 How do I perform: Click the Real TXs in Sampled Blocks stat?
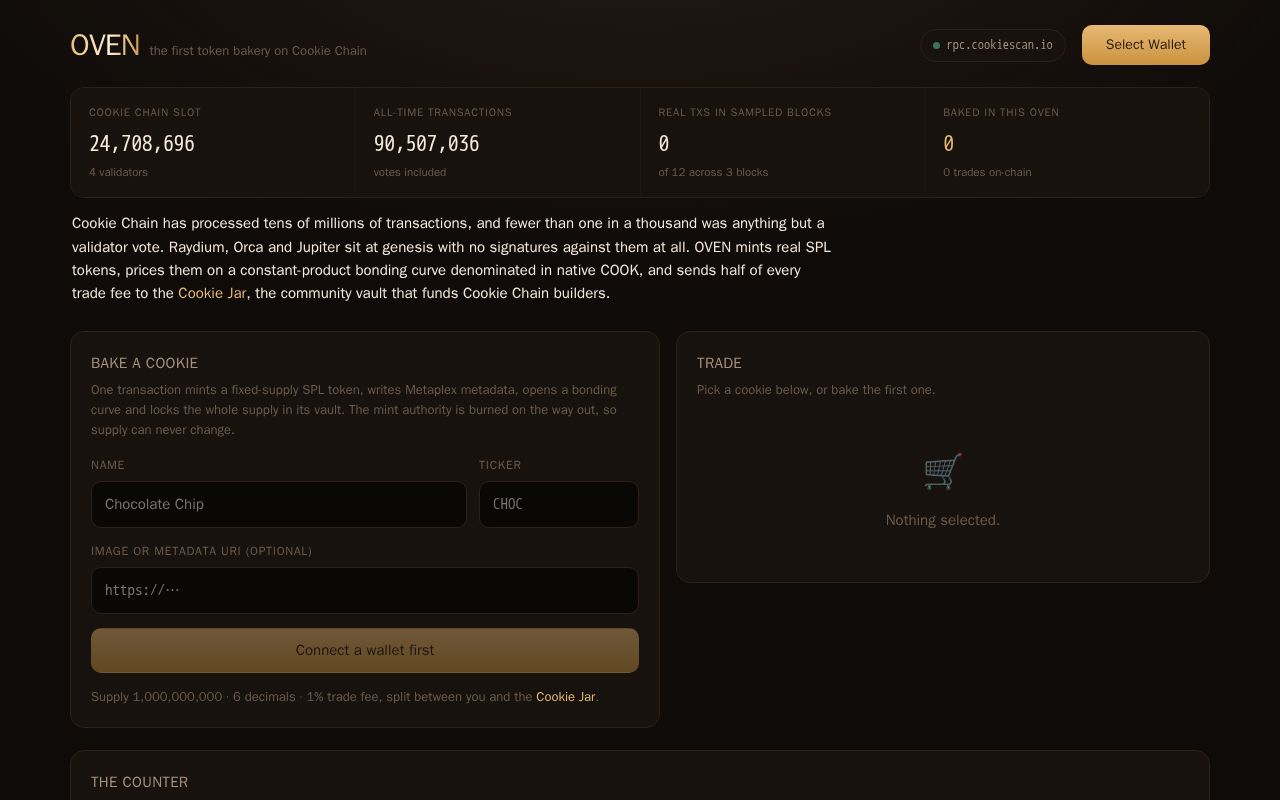pyautogui.click(x=783, y=142)
